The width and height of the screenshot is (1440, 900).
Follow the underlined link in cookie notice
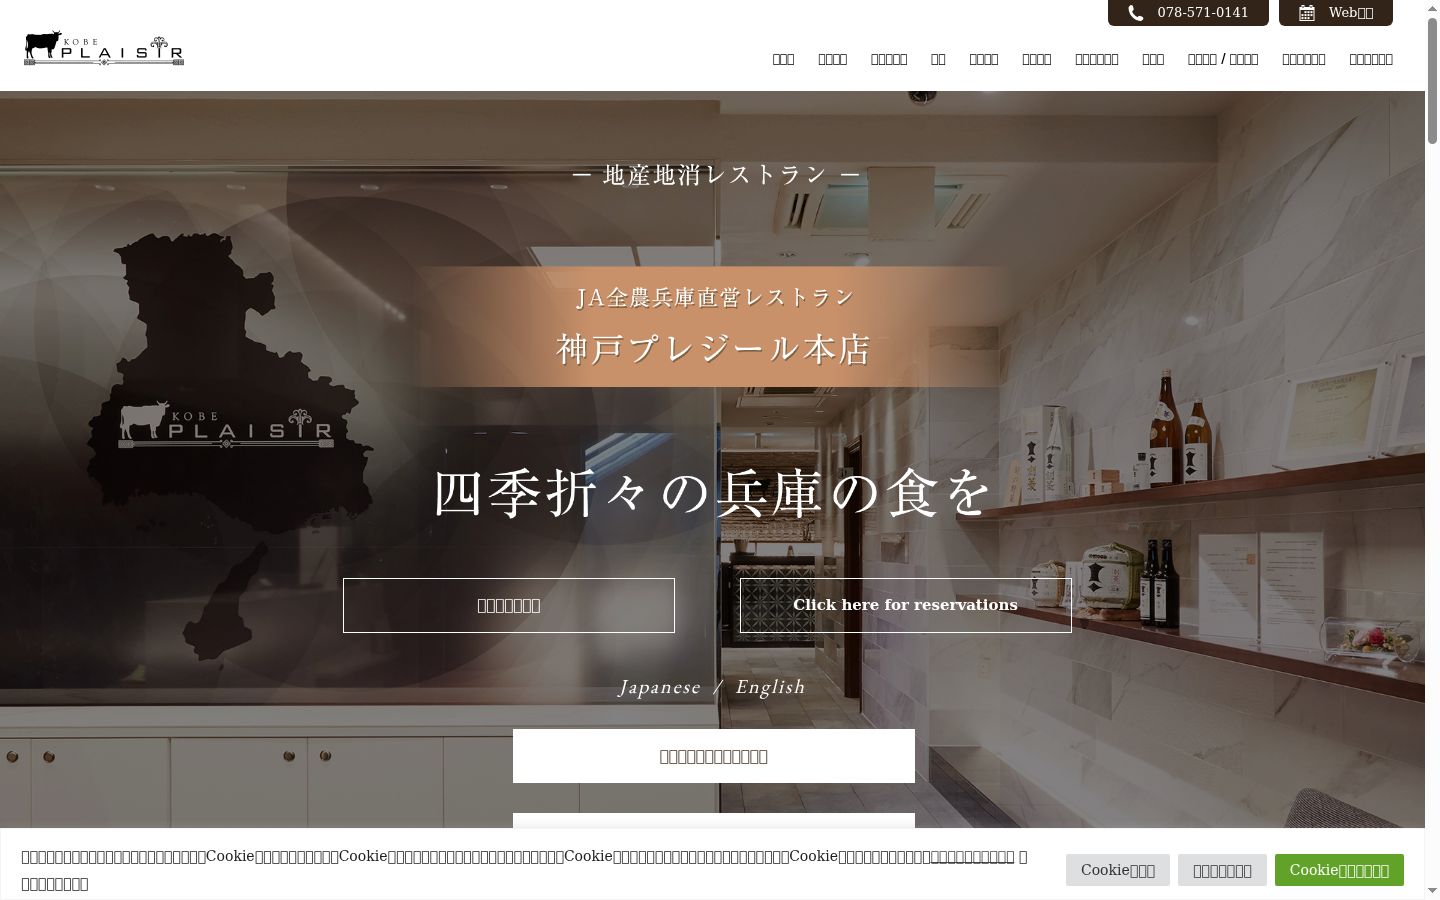(x=972, y=856)
